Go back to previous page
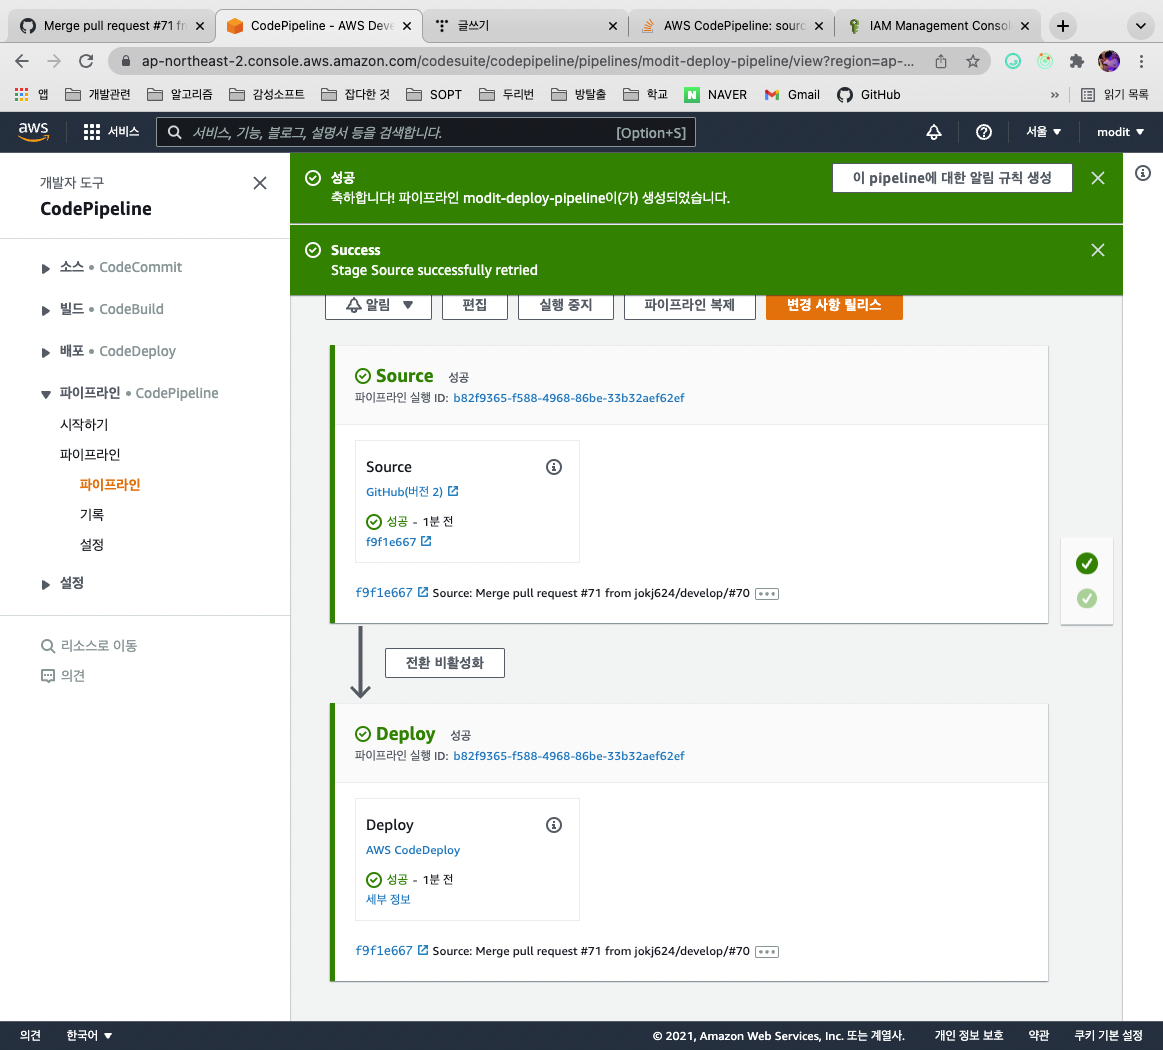Viewport: 1163px width, 1050px height. click(x=22, y=61)
